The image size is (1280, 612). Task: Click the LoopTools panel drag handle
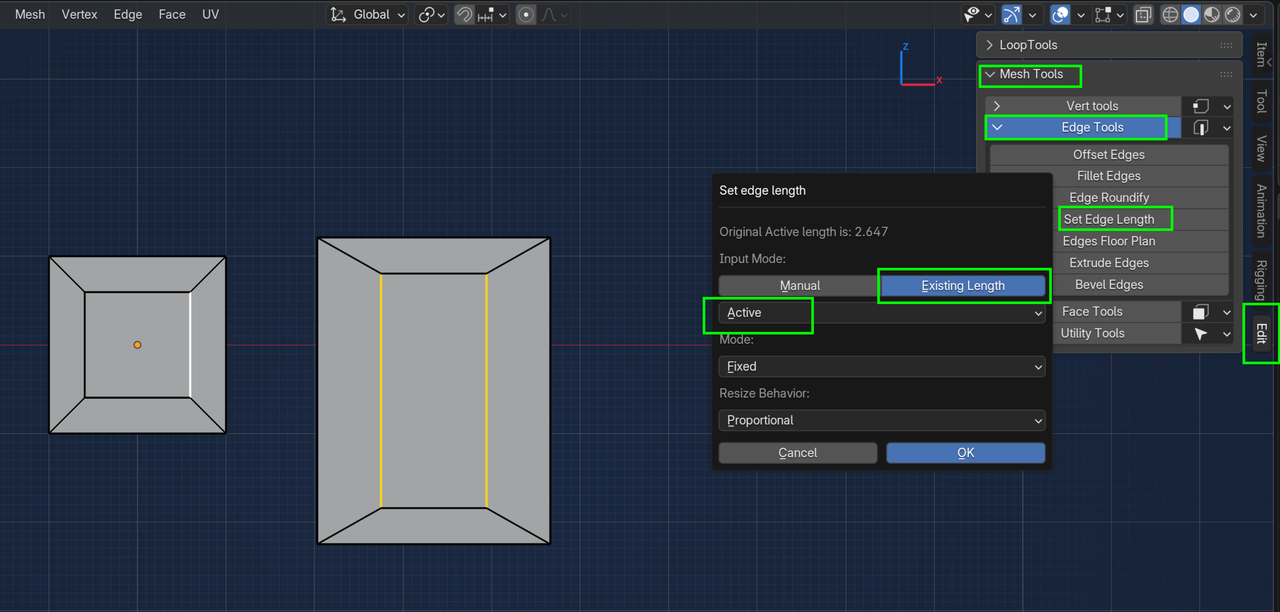click(x=1226, y=45)
